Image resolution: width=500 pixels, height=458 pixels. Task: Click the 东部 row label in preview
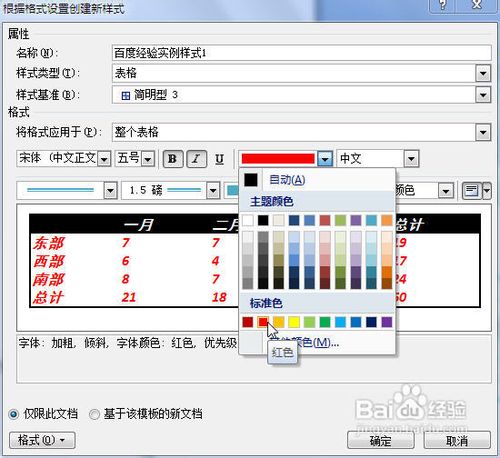tap(49, 243)
